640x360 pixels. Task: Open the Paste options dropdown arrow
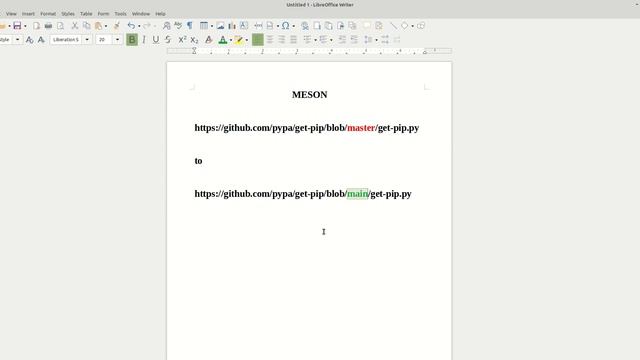(106, 26)
